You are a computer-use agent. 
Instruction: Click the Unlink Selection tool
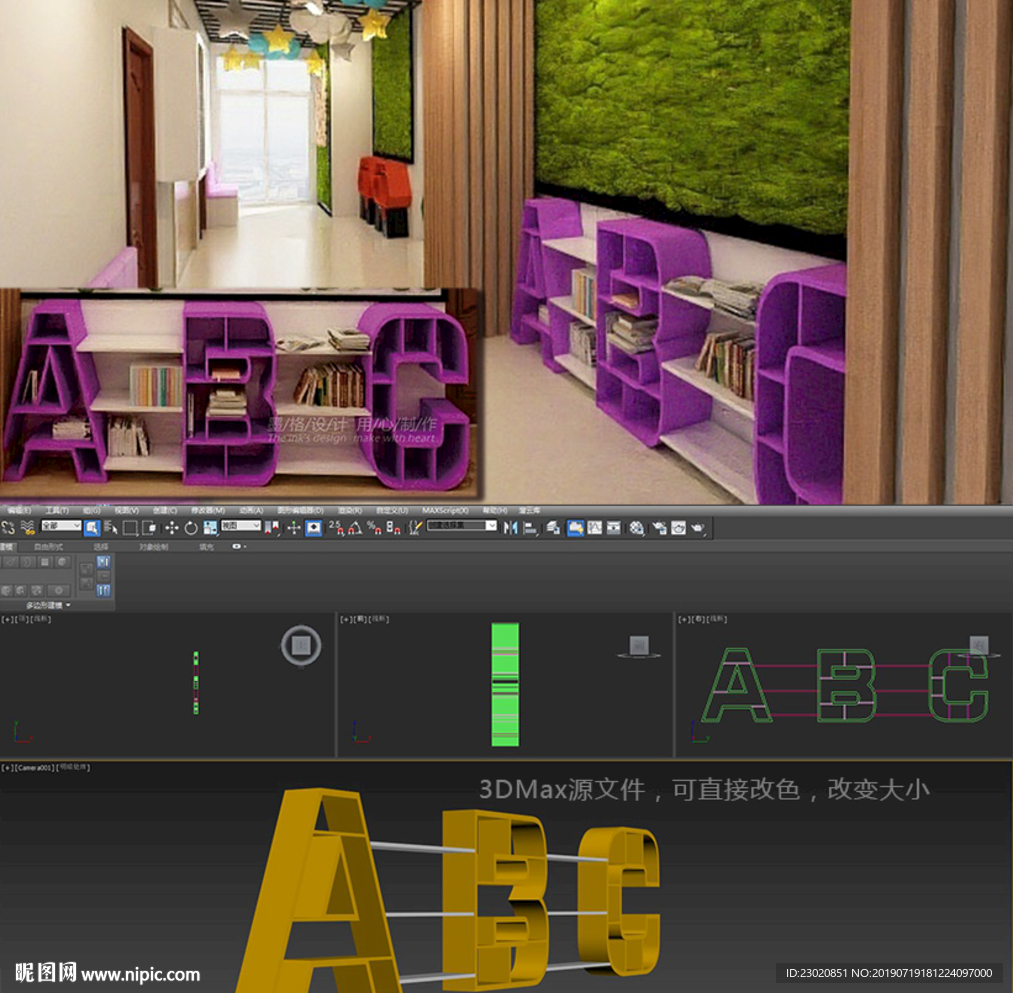pyautogui.click(x=8, y=528)
